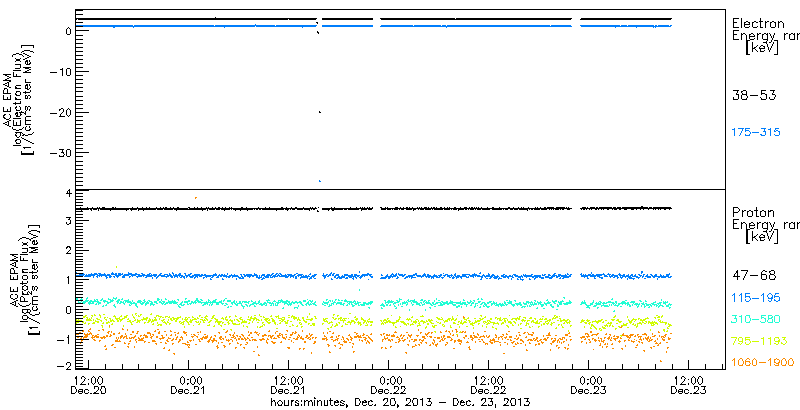Click the 'Proton' legend heading
800x410 pixels.
754,212
